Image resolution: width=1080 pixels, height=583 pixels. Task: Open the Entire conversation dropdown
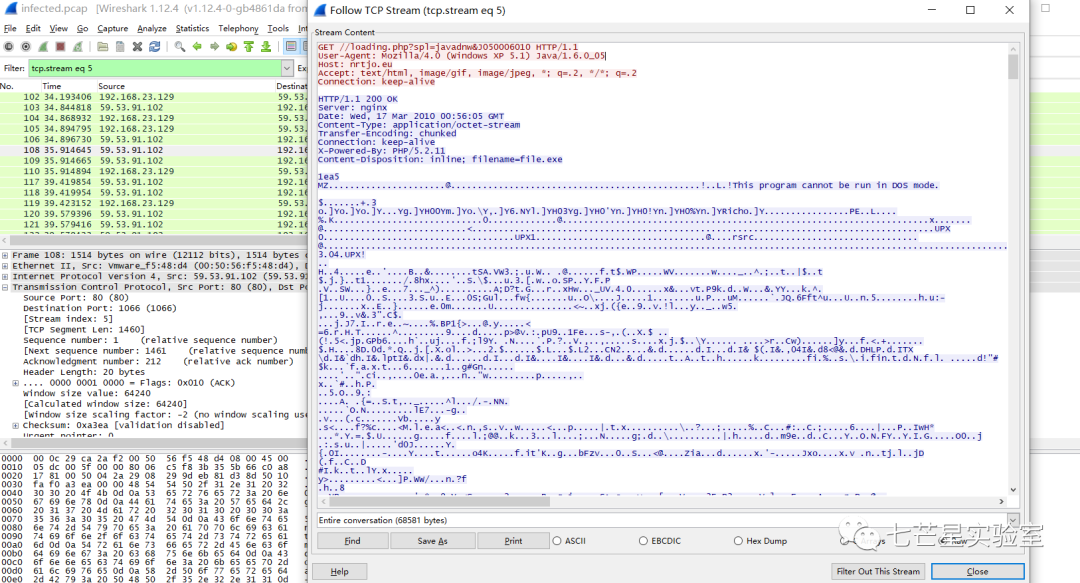[x=1012, y=520]
